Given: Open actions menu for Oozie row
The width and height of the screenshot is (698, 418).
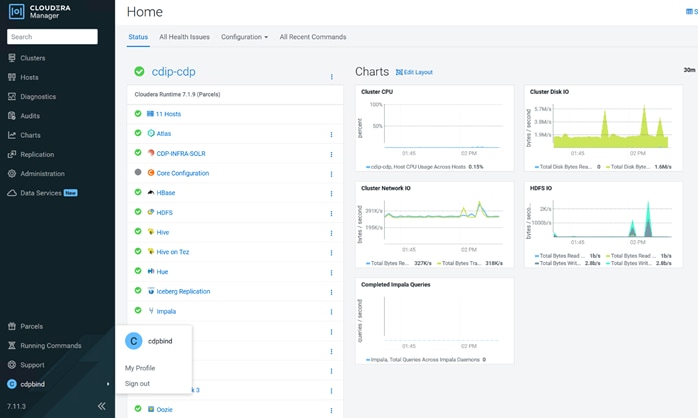Looking at the screenshot, I should pos(331,410).
